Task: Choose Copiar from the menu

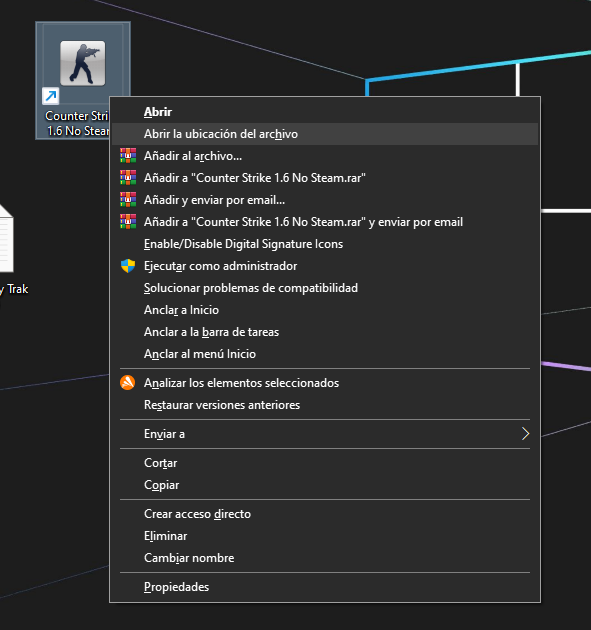Action: [x=325, y=485]
